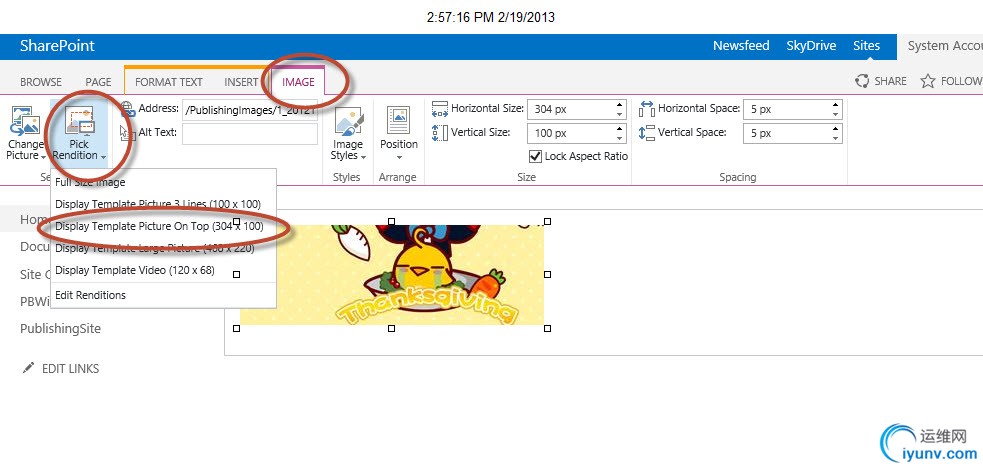Click the Address globe icon
983x470 pixels.
127,108
